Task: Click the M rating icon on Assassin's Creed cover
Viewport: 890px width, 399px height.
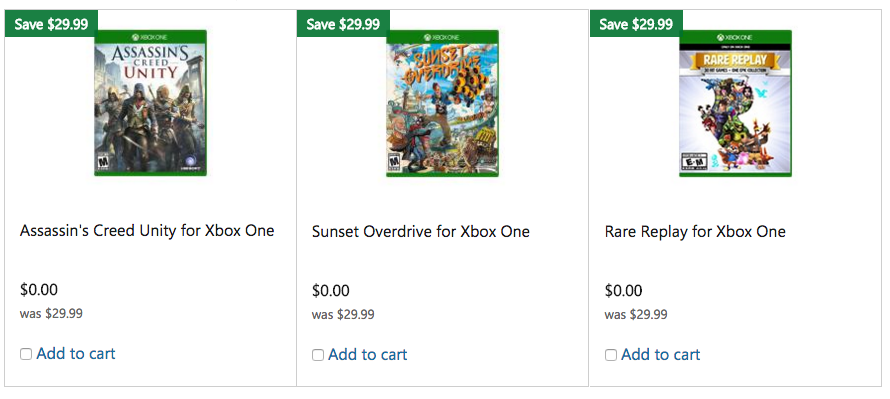Action: point(103,163)
